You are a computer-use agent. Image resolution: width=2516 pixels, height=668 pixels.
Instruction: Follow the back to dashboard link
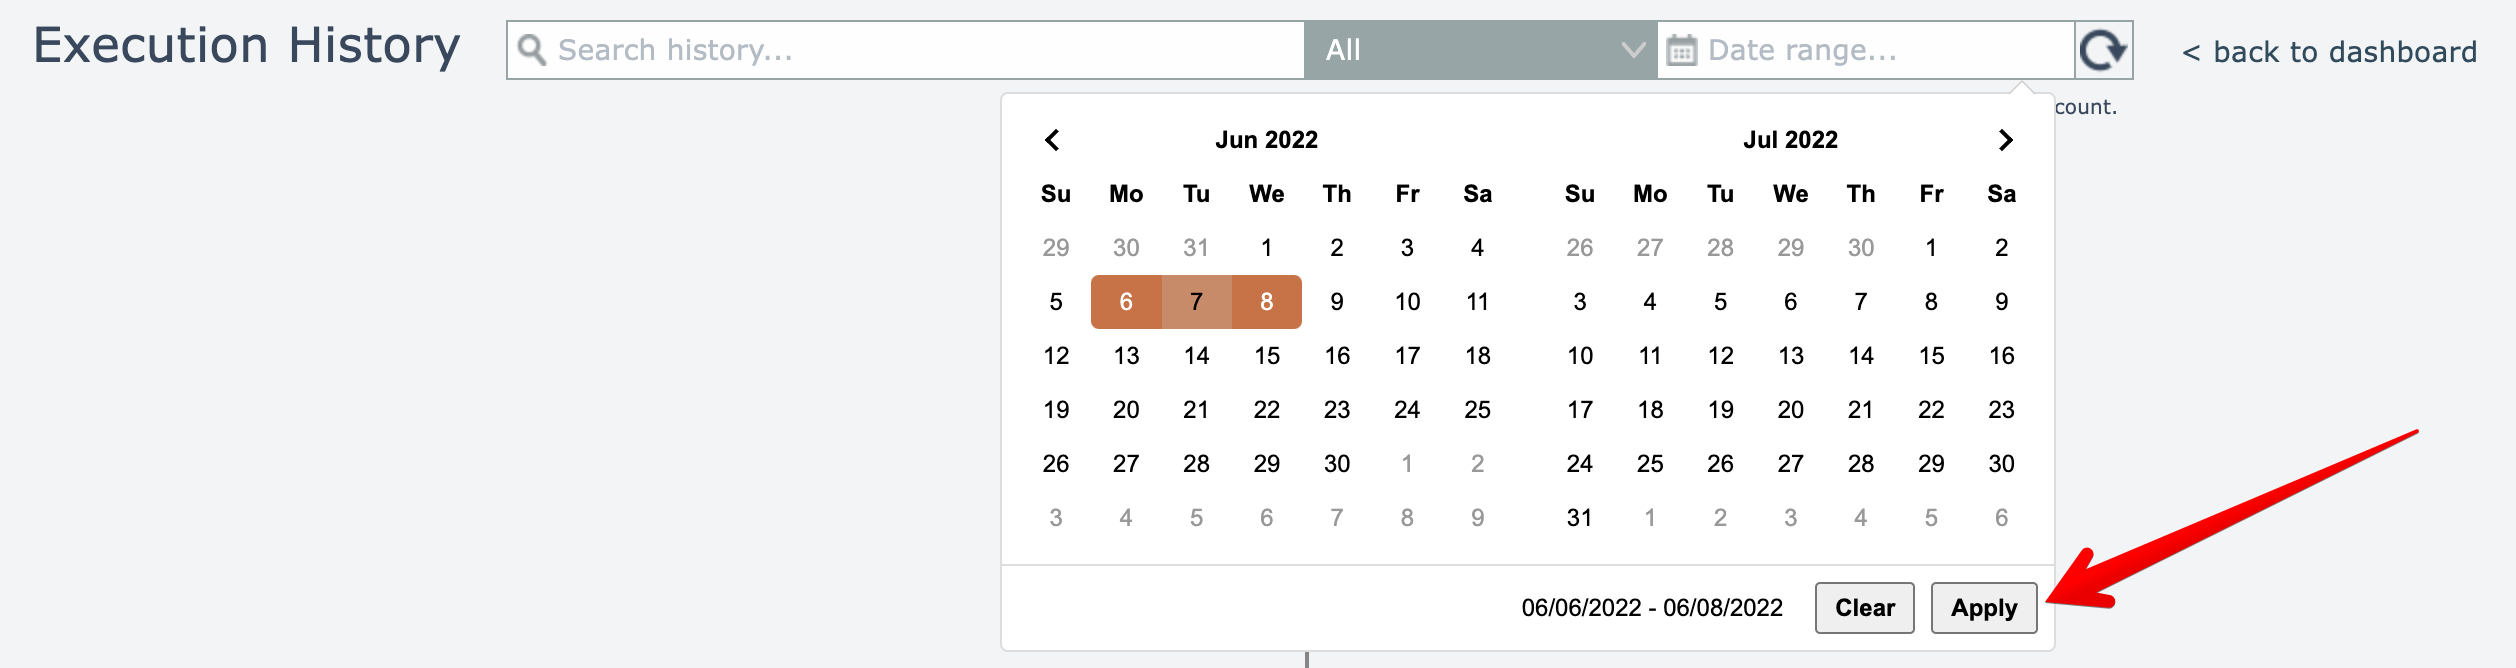tap(2329, 52)
